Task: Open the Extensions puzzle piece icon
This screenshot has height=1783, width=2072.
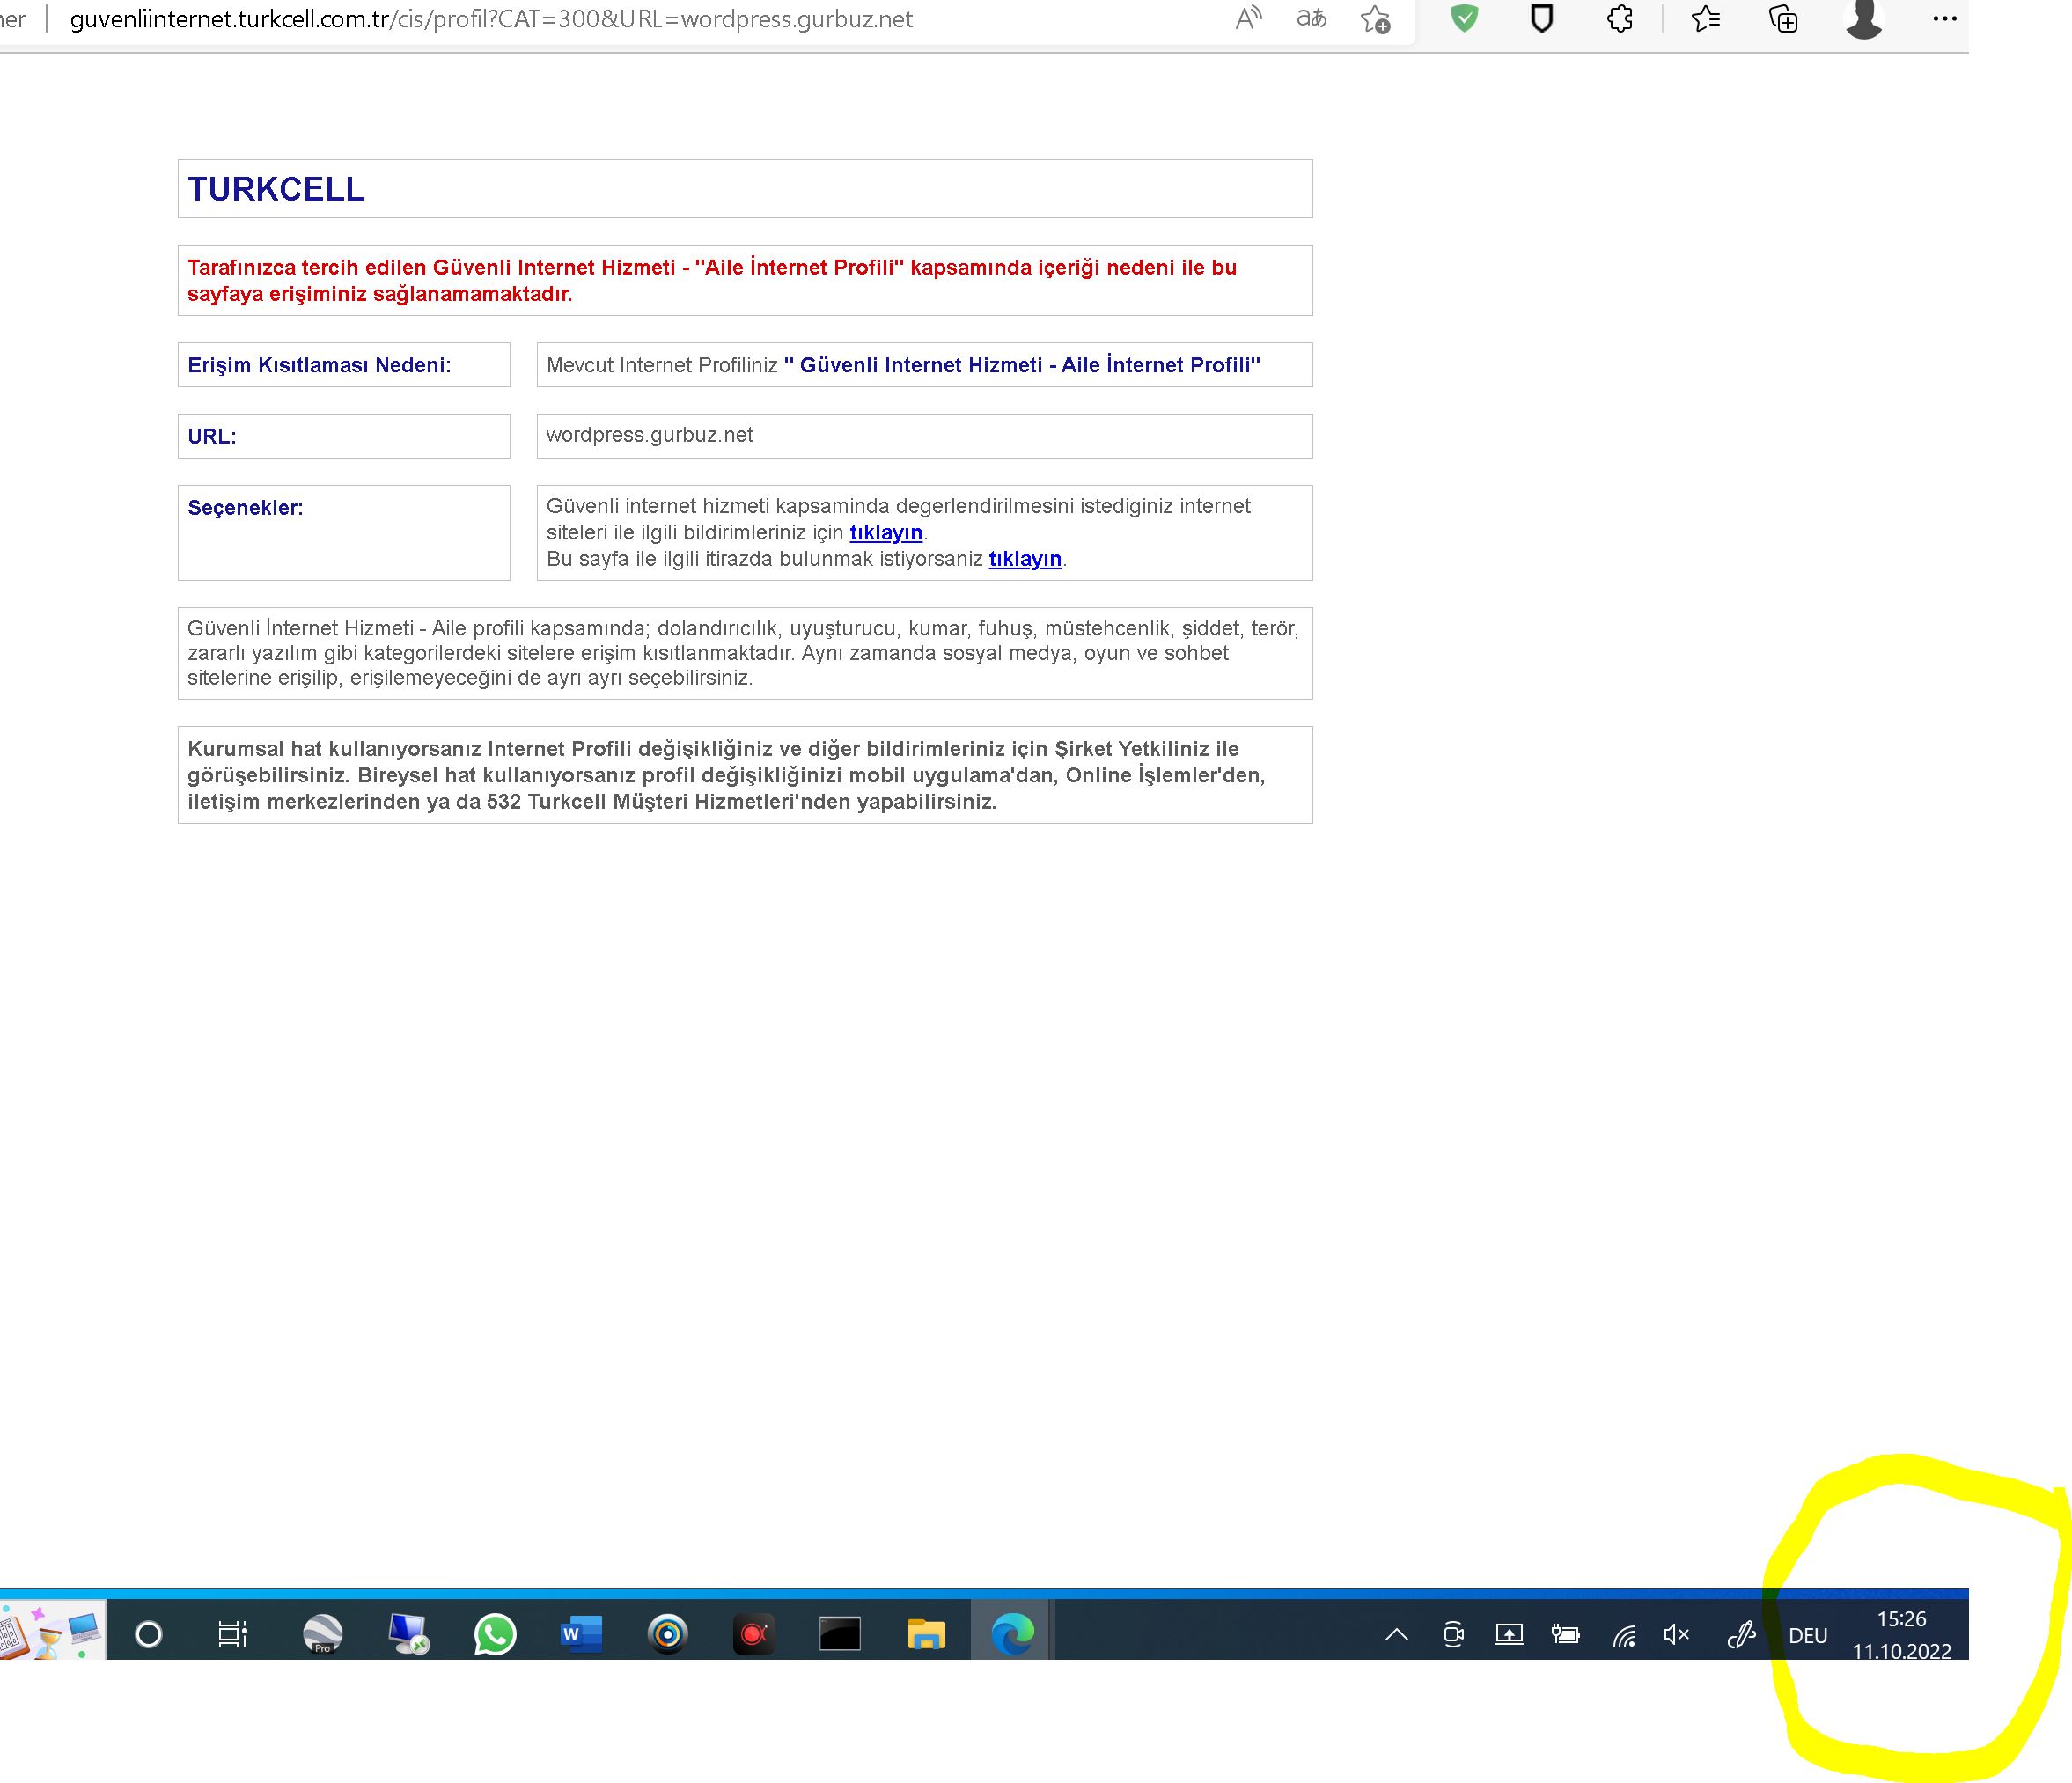Action: [x=1620, y=18]
